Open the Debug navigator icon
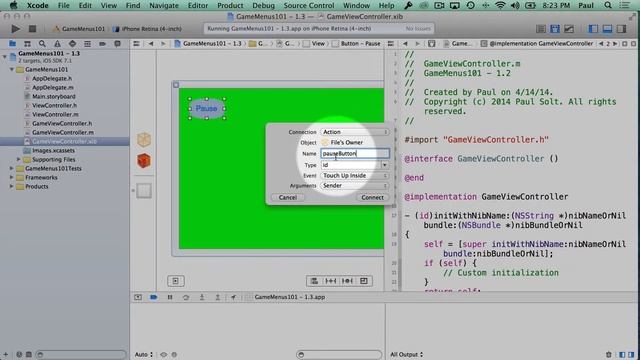640x360 pixels. [x=87, y=44]
